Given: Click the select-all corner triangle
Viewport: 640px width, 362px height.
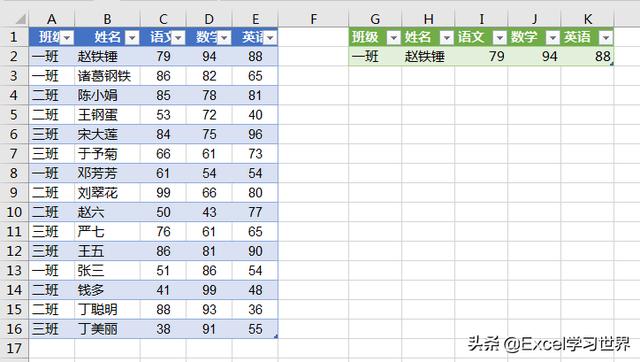Looking at the screenshot, I should (x=20, y=19).
